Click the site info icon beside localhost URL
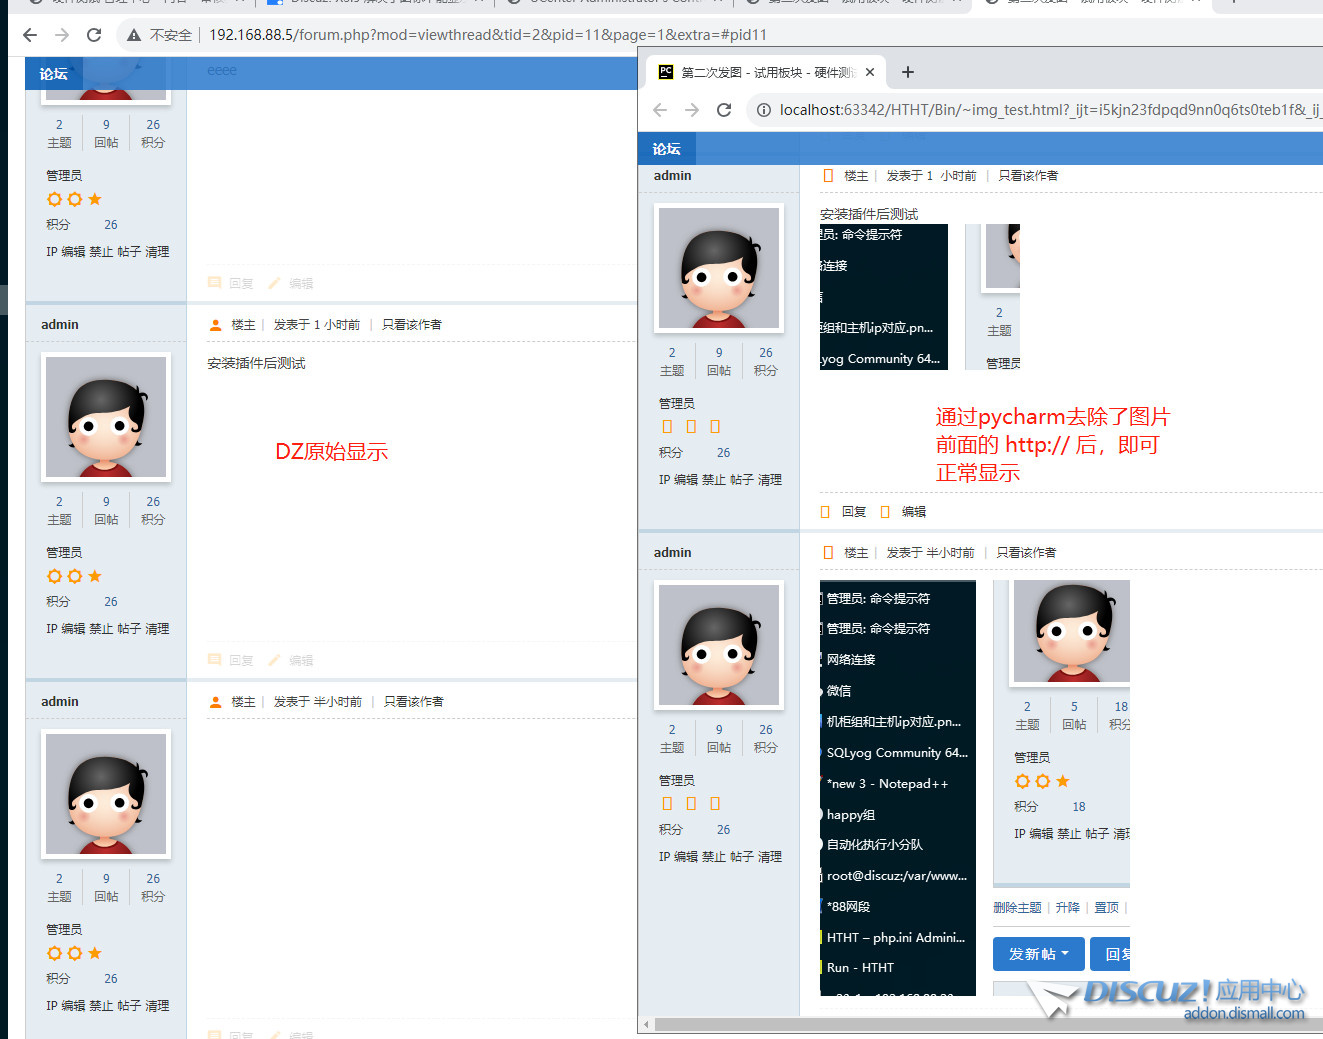 (x=764, y=110)
